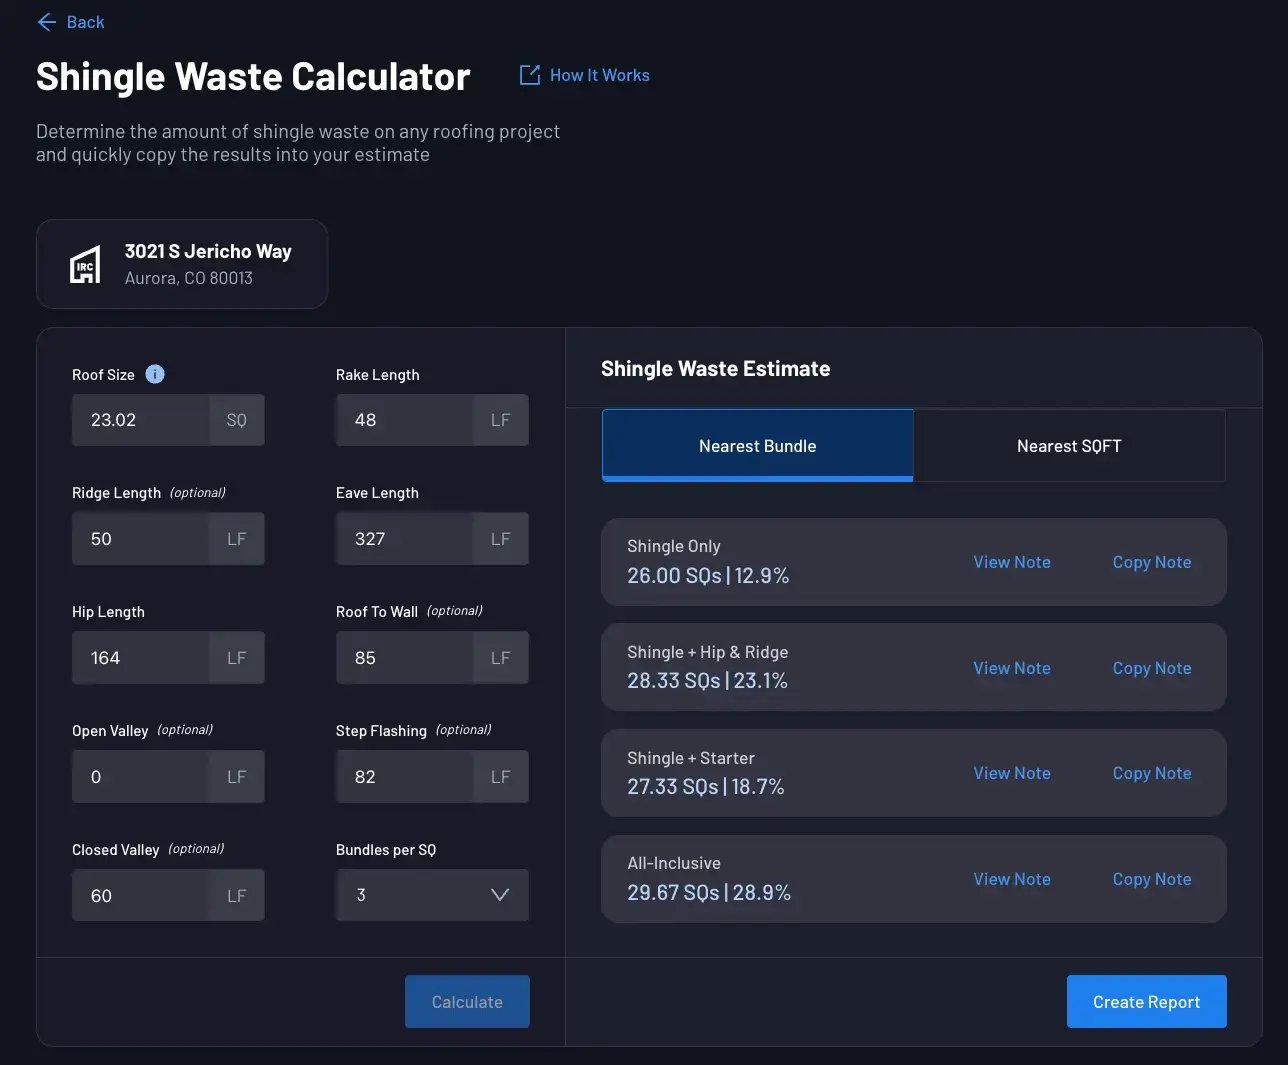The image size is (1288, 1065).
Task: Click the Roof Size input field
Action: (x=141, y=420)
